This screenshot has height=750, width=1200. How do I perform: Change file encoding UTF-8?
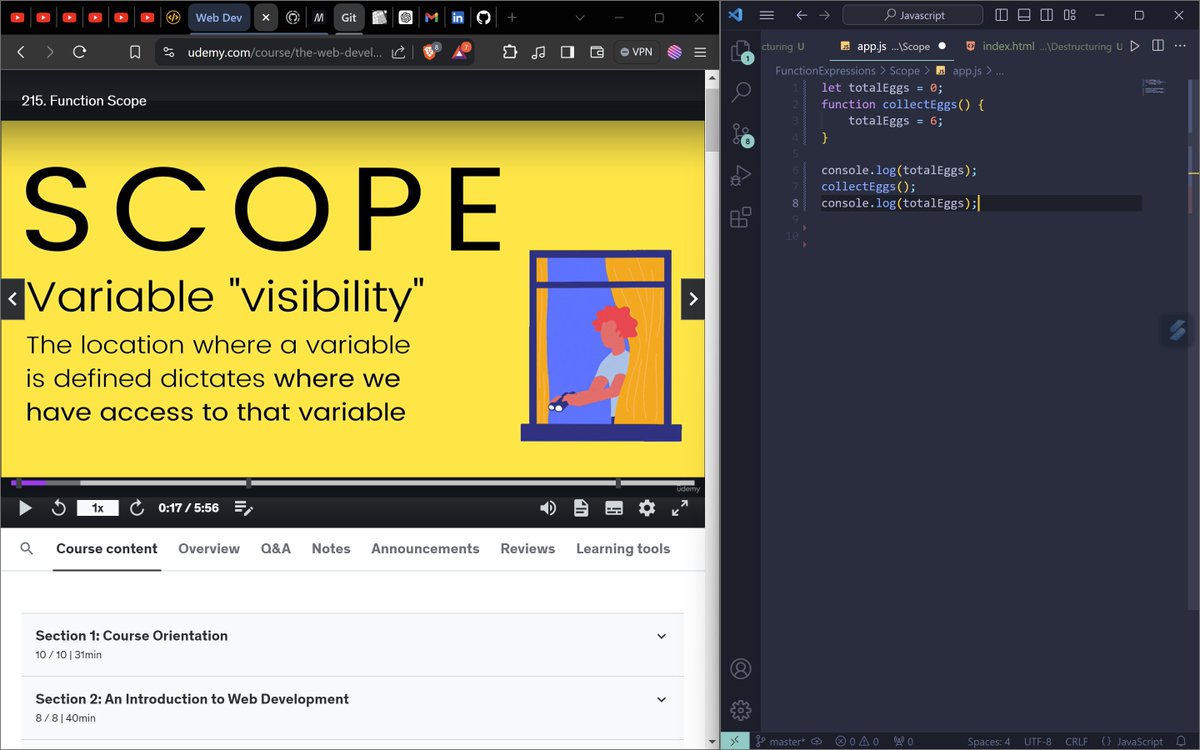click(x=1037, y=742)
